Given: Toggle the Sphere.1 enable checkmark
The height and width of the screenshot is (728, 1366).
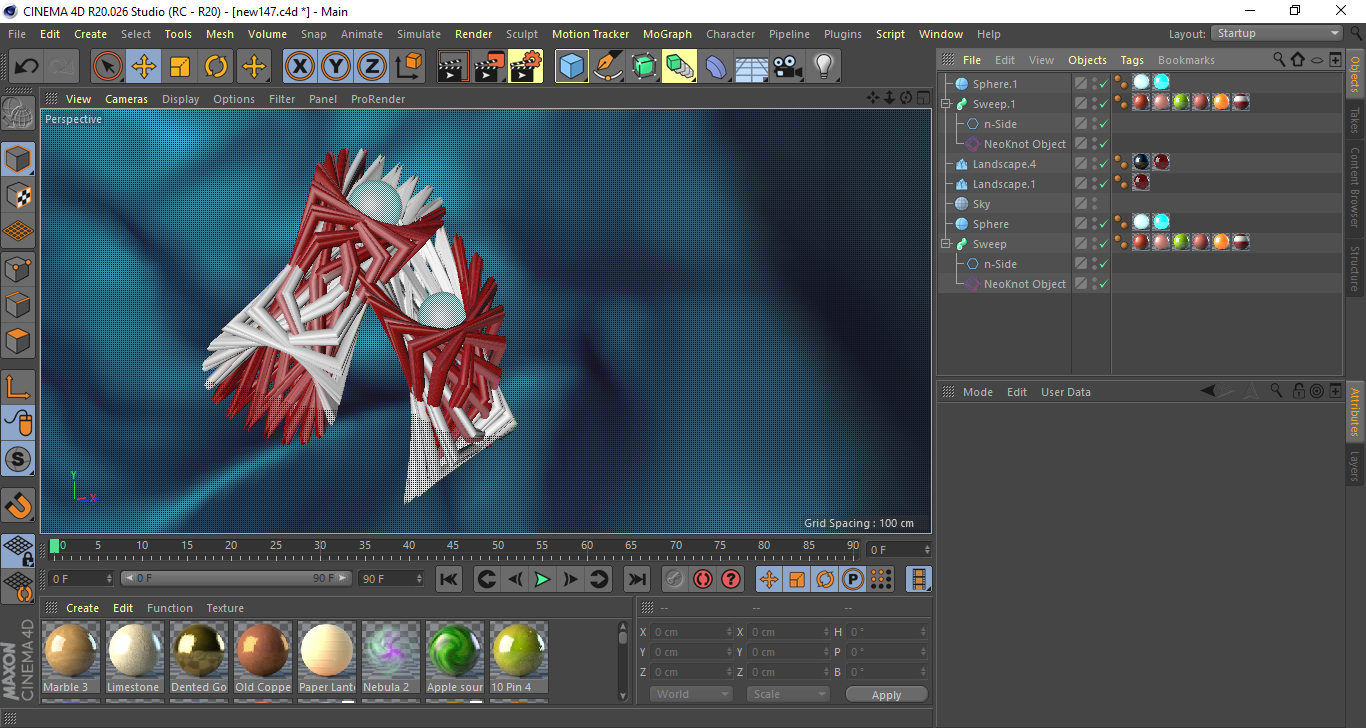Looking at the screenshot, I should pyautogui.click(x=1104, y=84).
